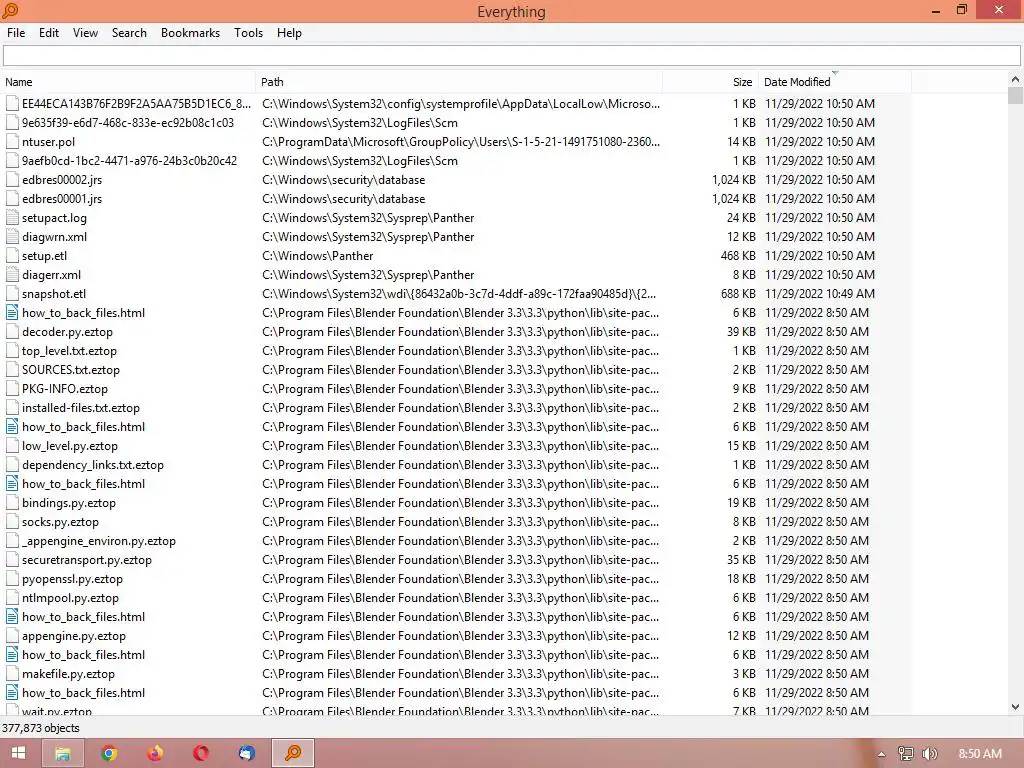The height and width of the screenshot is (768, 1024).
Task: Select the file icon of low_level.py.eztop
Action: pyautogui.click(x=12, y=445)
